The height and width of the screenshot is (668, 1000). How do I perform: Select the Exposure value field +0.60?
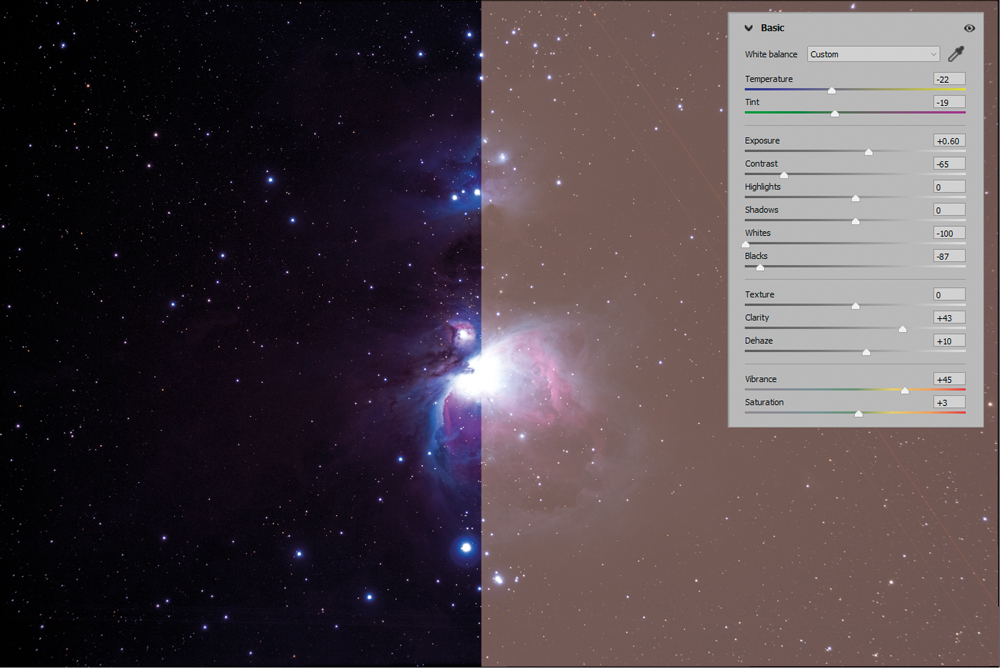(x=949, y=141)
